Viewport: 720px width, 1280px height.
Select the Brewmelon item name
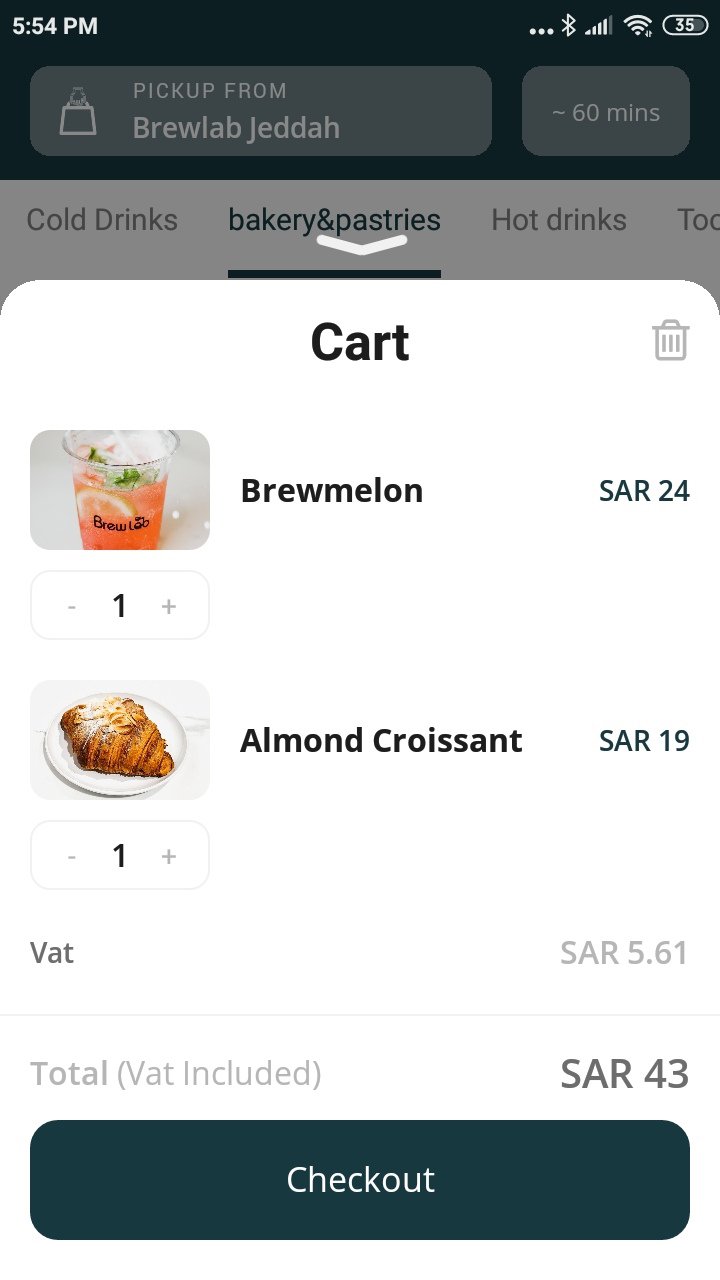tap(331, 491)
